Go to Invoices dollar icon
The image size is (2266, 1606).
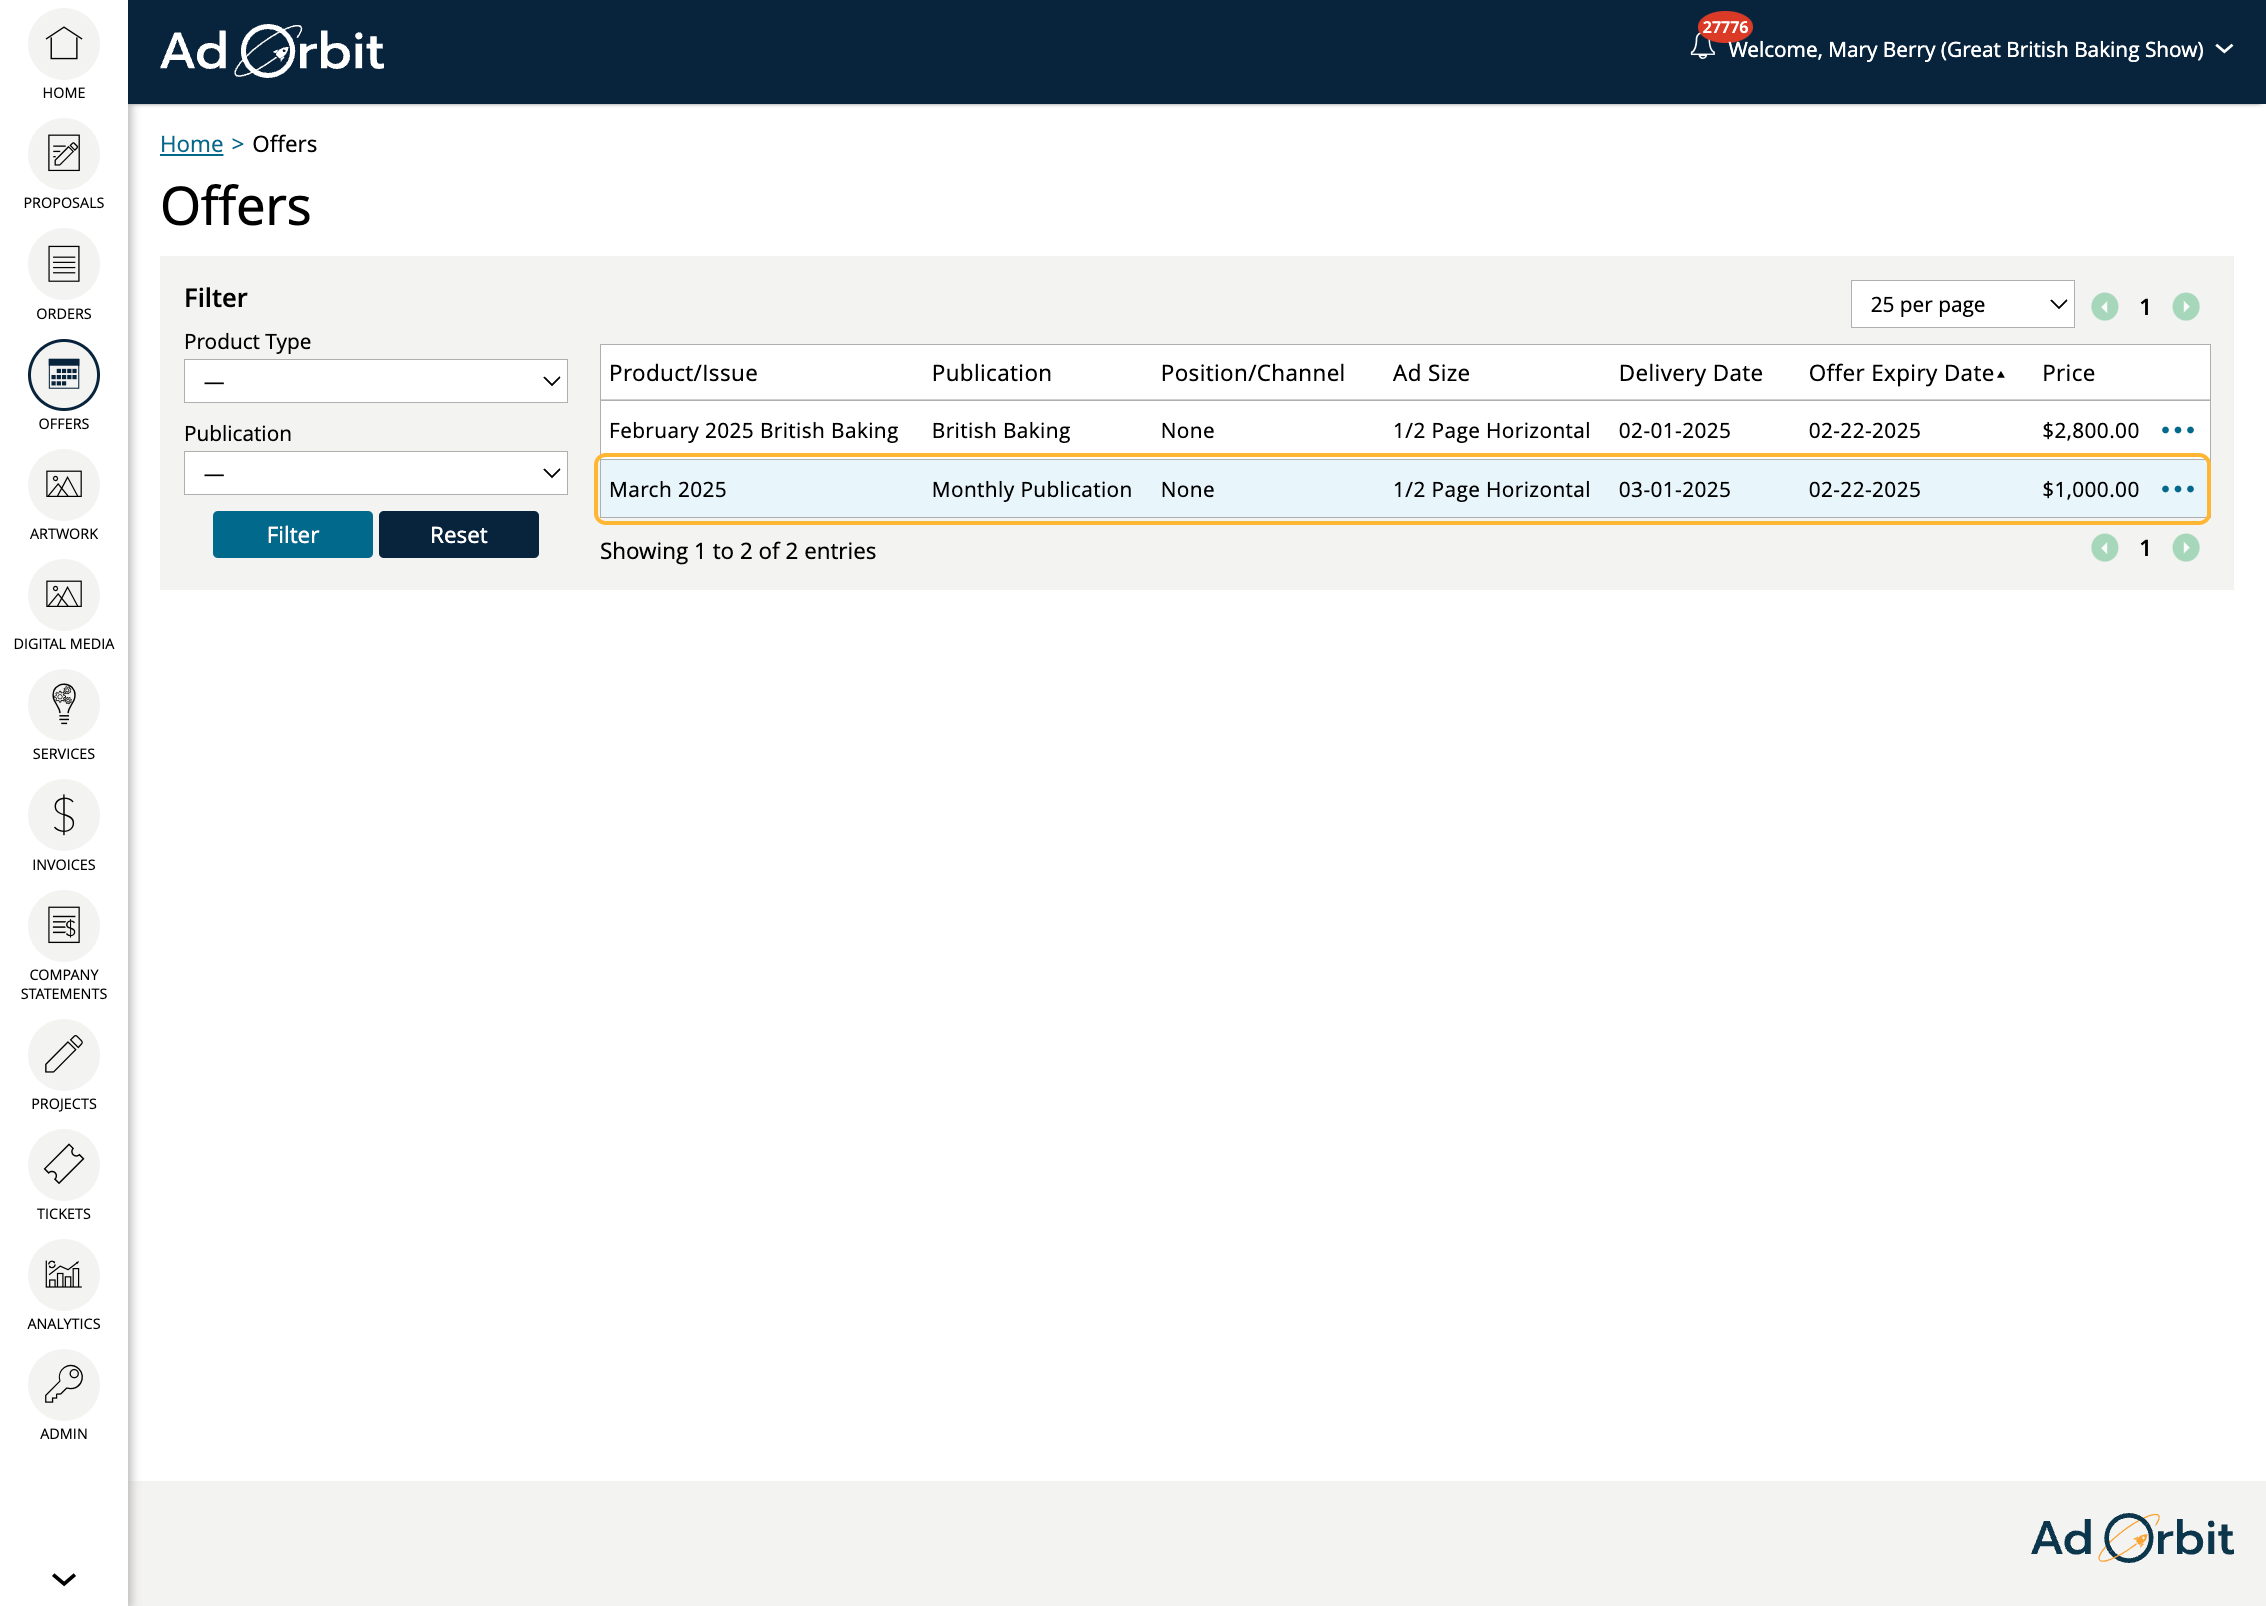[x=63, y=816]
